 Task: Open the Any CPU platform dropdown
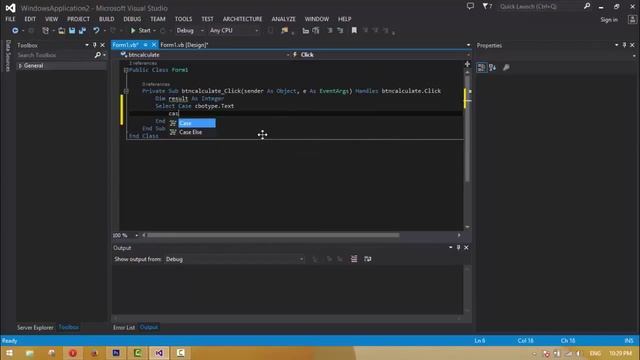[x=234, y=31]
